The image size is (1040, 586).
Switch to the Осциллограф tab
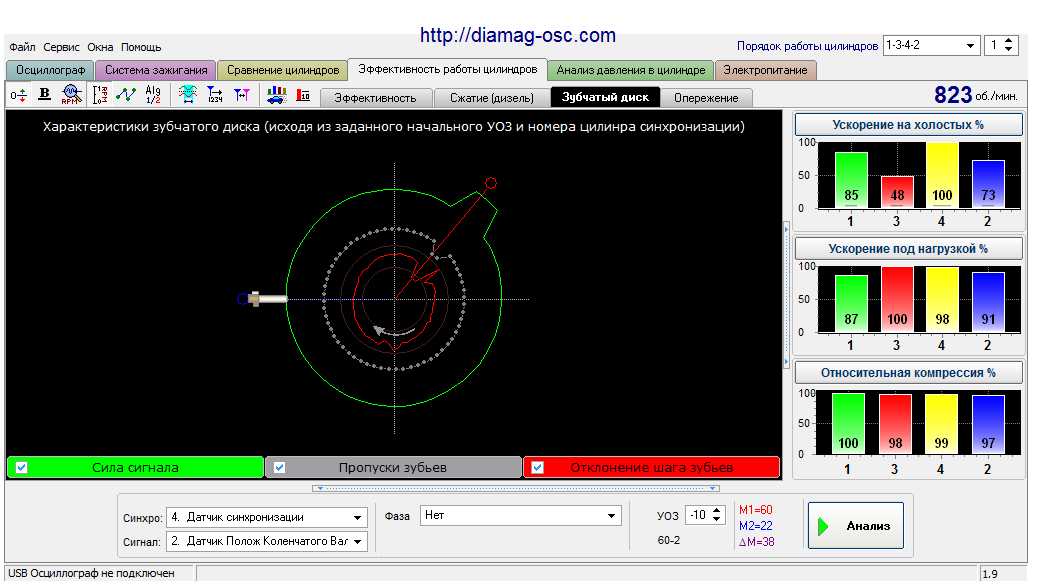(50, 70)
